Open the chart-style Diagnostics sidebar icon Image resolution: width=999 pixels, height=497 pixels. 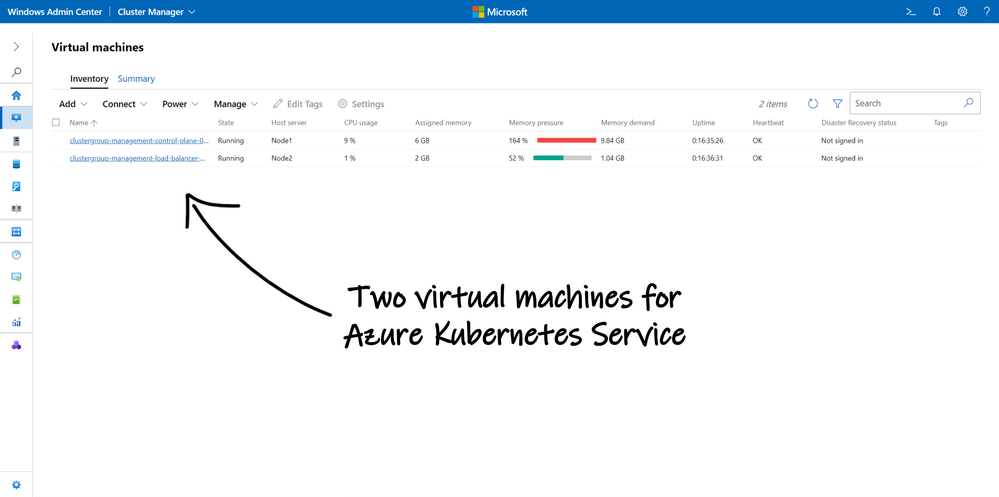[x=17, y=322]
